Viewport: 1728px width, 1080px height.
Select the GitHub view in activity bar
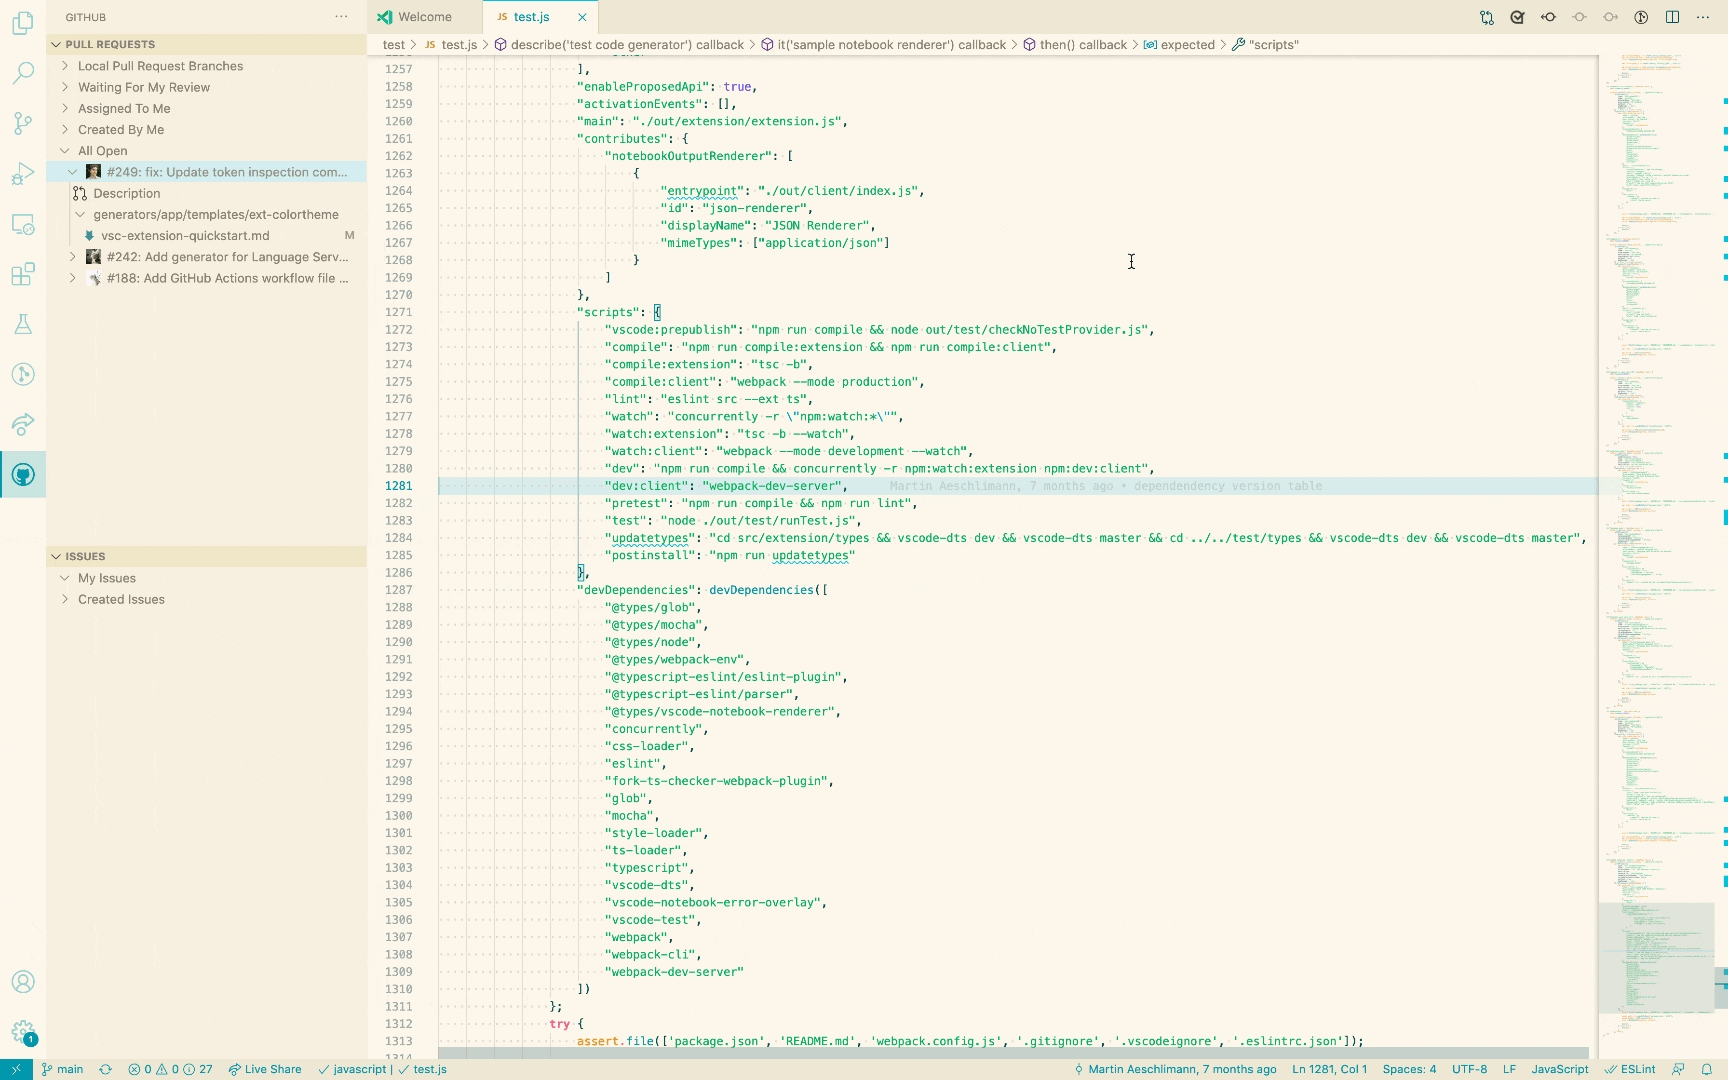click(x=23, y=474)
